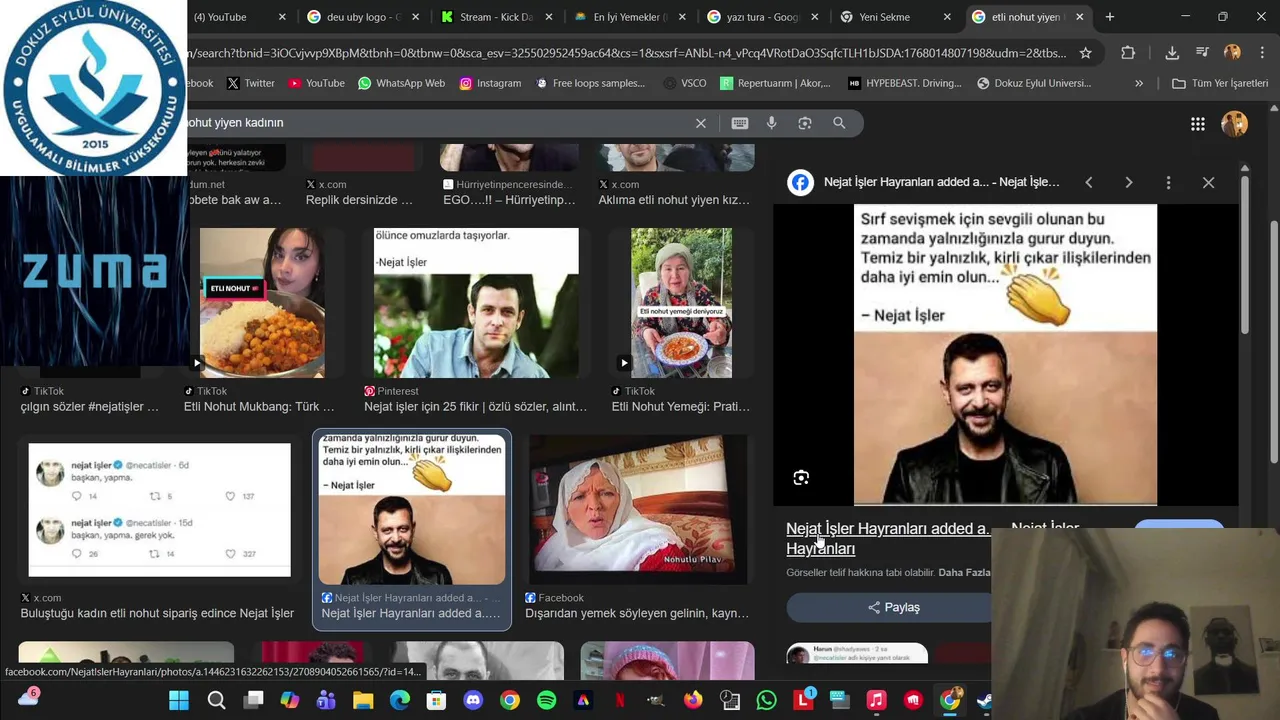Viewport: 1280px width, 720px height.
Task: Open Microsoft Edge from the taskbar
Action: 400,700
